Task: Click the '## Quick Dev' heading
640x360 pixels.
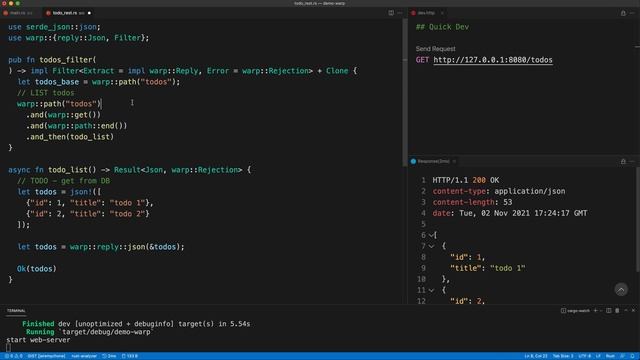Action: pos(442,27)
